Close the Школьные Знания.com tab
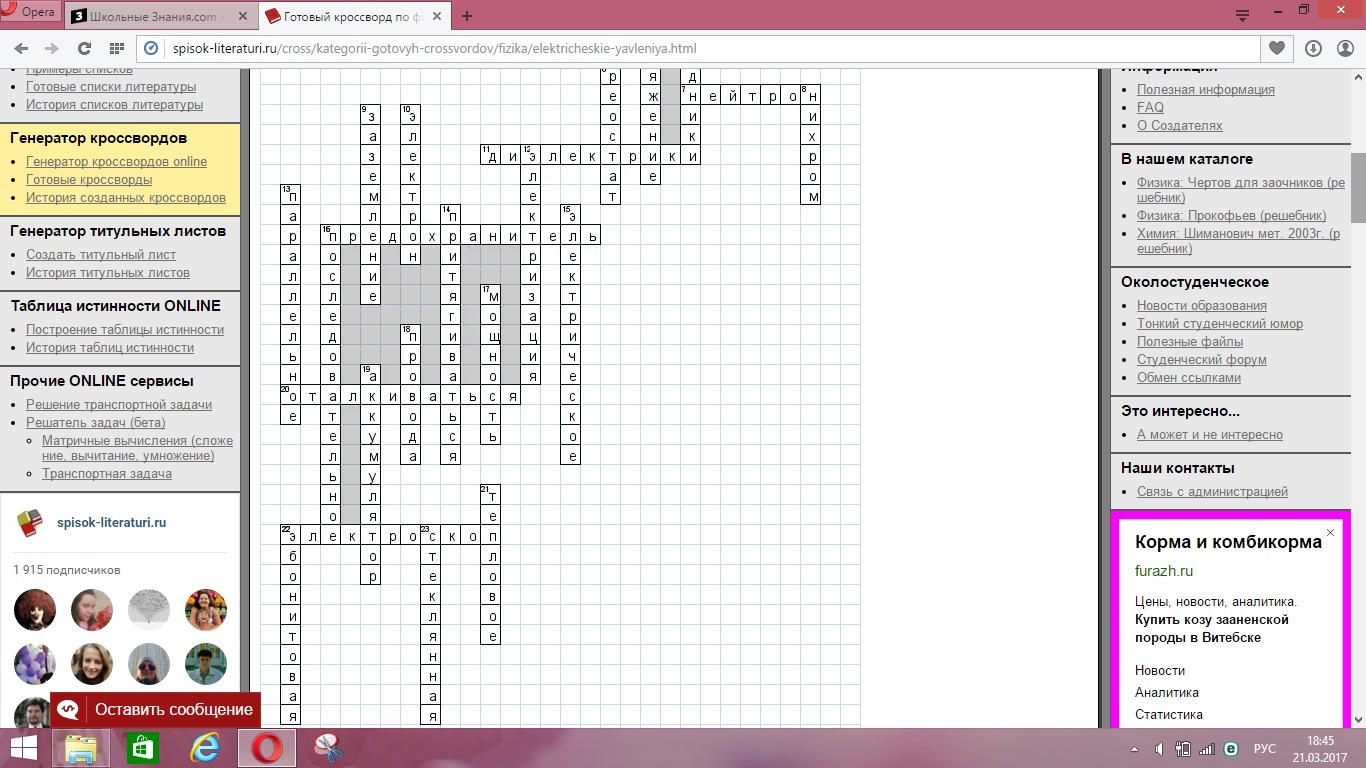1366x768 pixels. pyautogui.click(x=242, y=17)
